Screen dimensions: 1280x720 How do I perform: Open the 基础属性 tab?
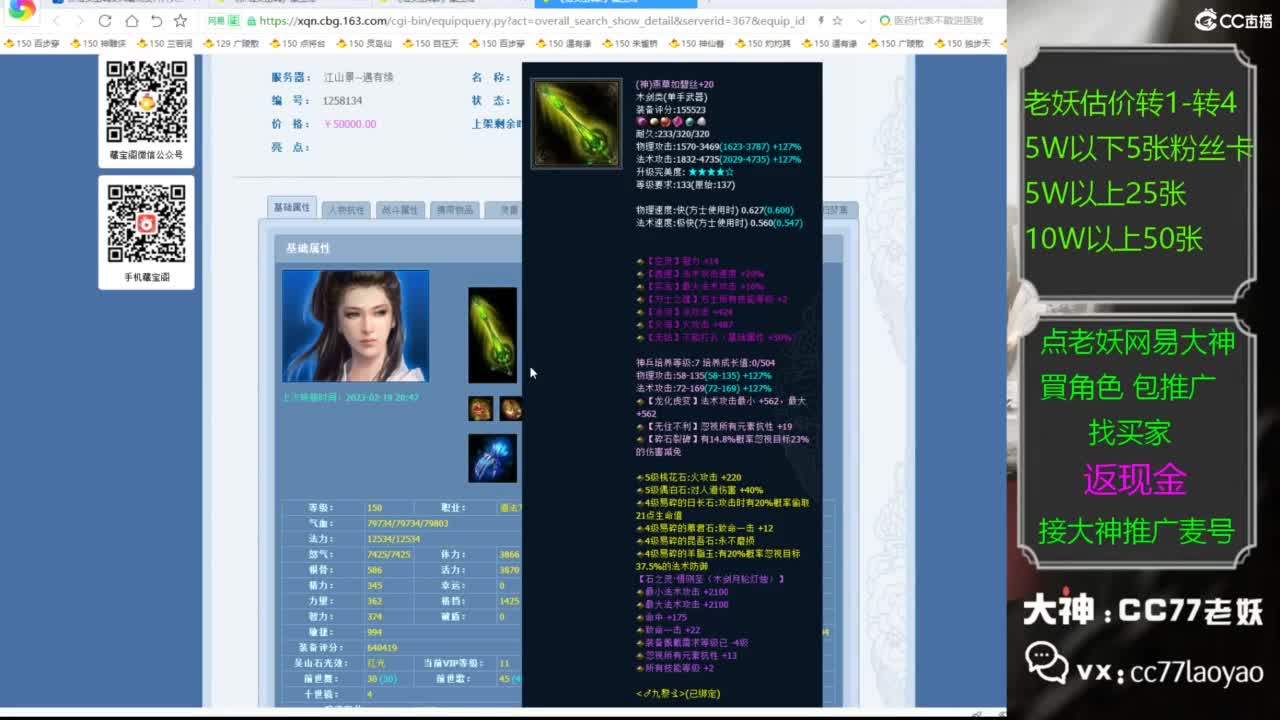[x=292, y=207]
